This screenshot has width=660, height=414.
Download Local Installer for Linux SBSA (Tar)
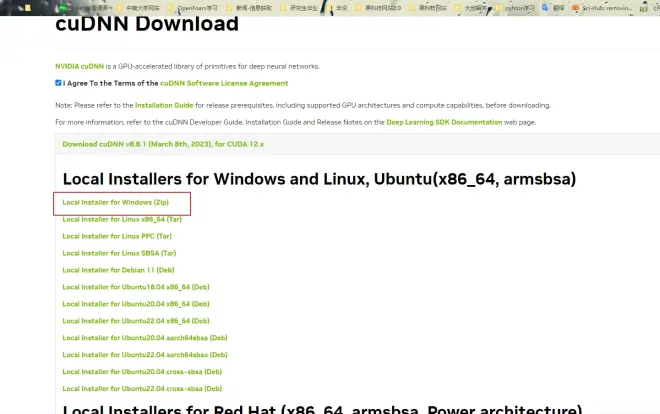pyautogui.click(x=119, y=253)
